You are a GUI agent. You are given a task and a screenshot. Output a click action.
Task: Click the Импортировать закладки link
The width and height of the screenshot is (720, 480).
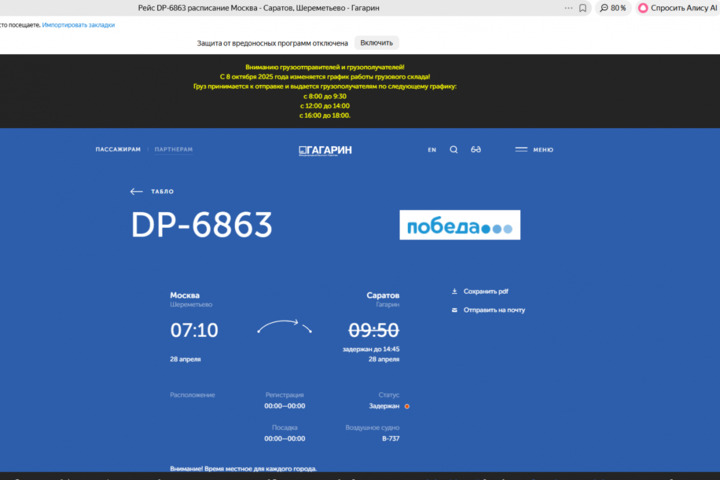click(78, 25)
